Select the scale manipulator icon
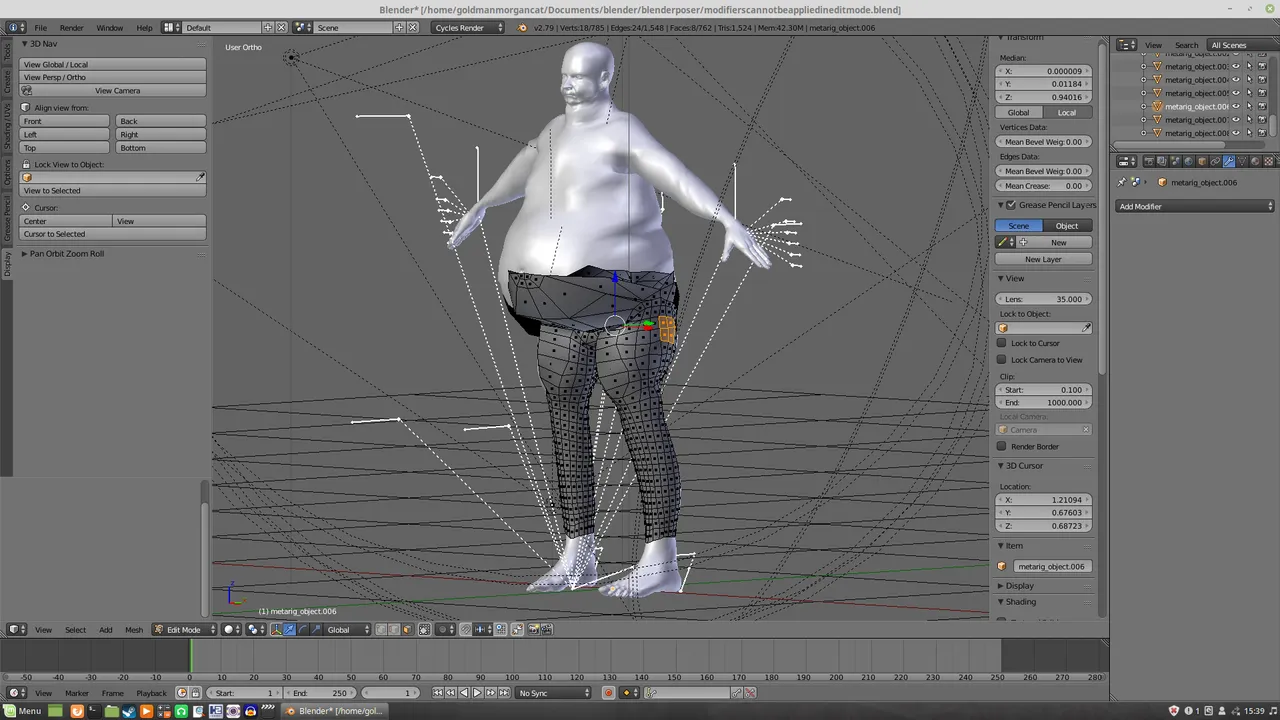 click(x=316, y=629)
